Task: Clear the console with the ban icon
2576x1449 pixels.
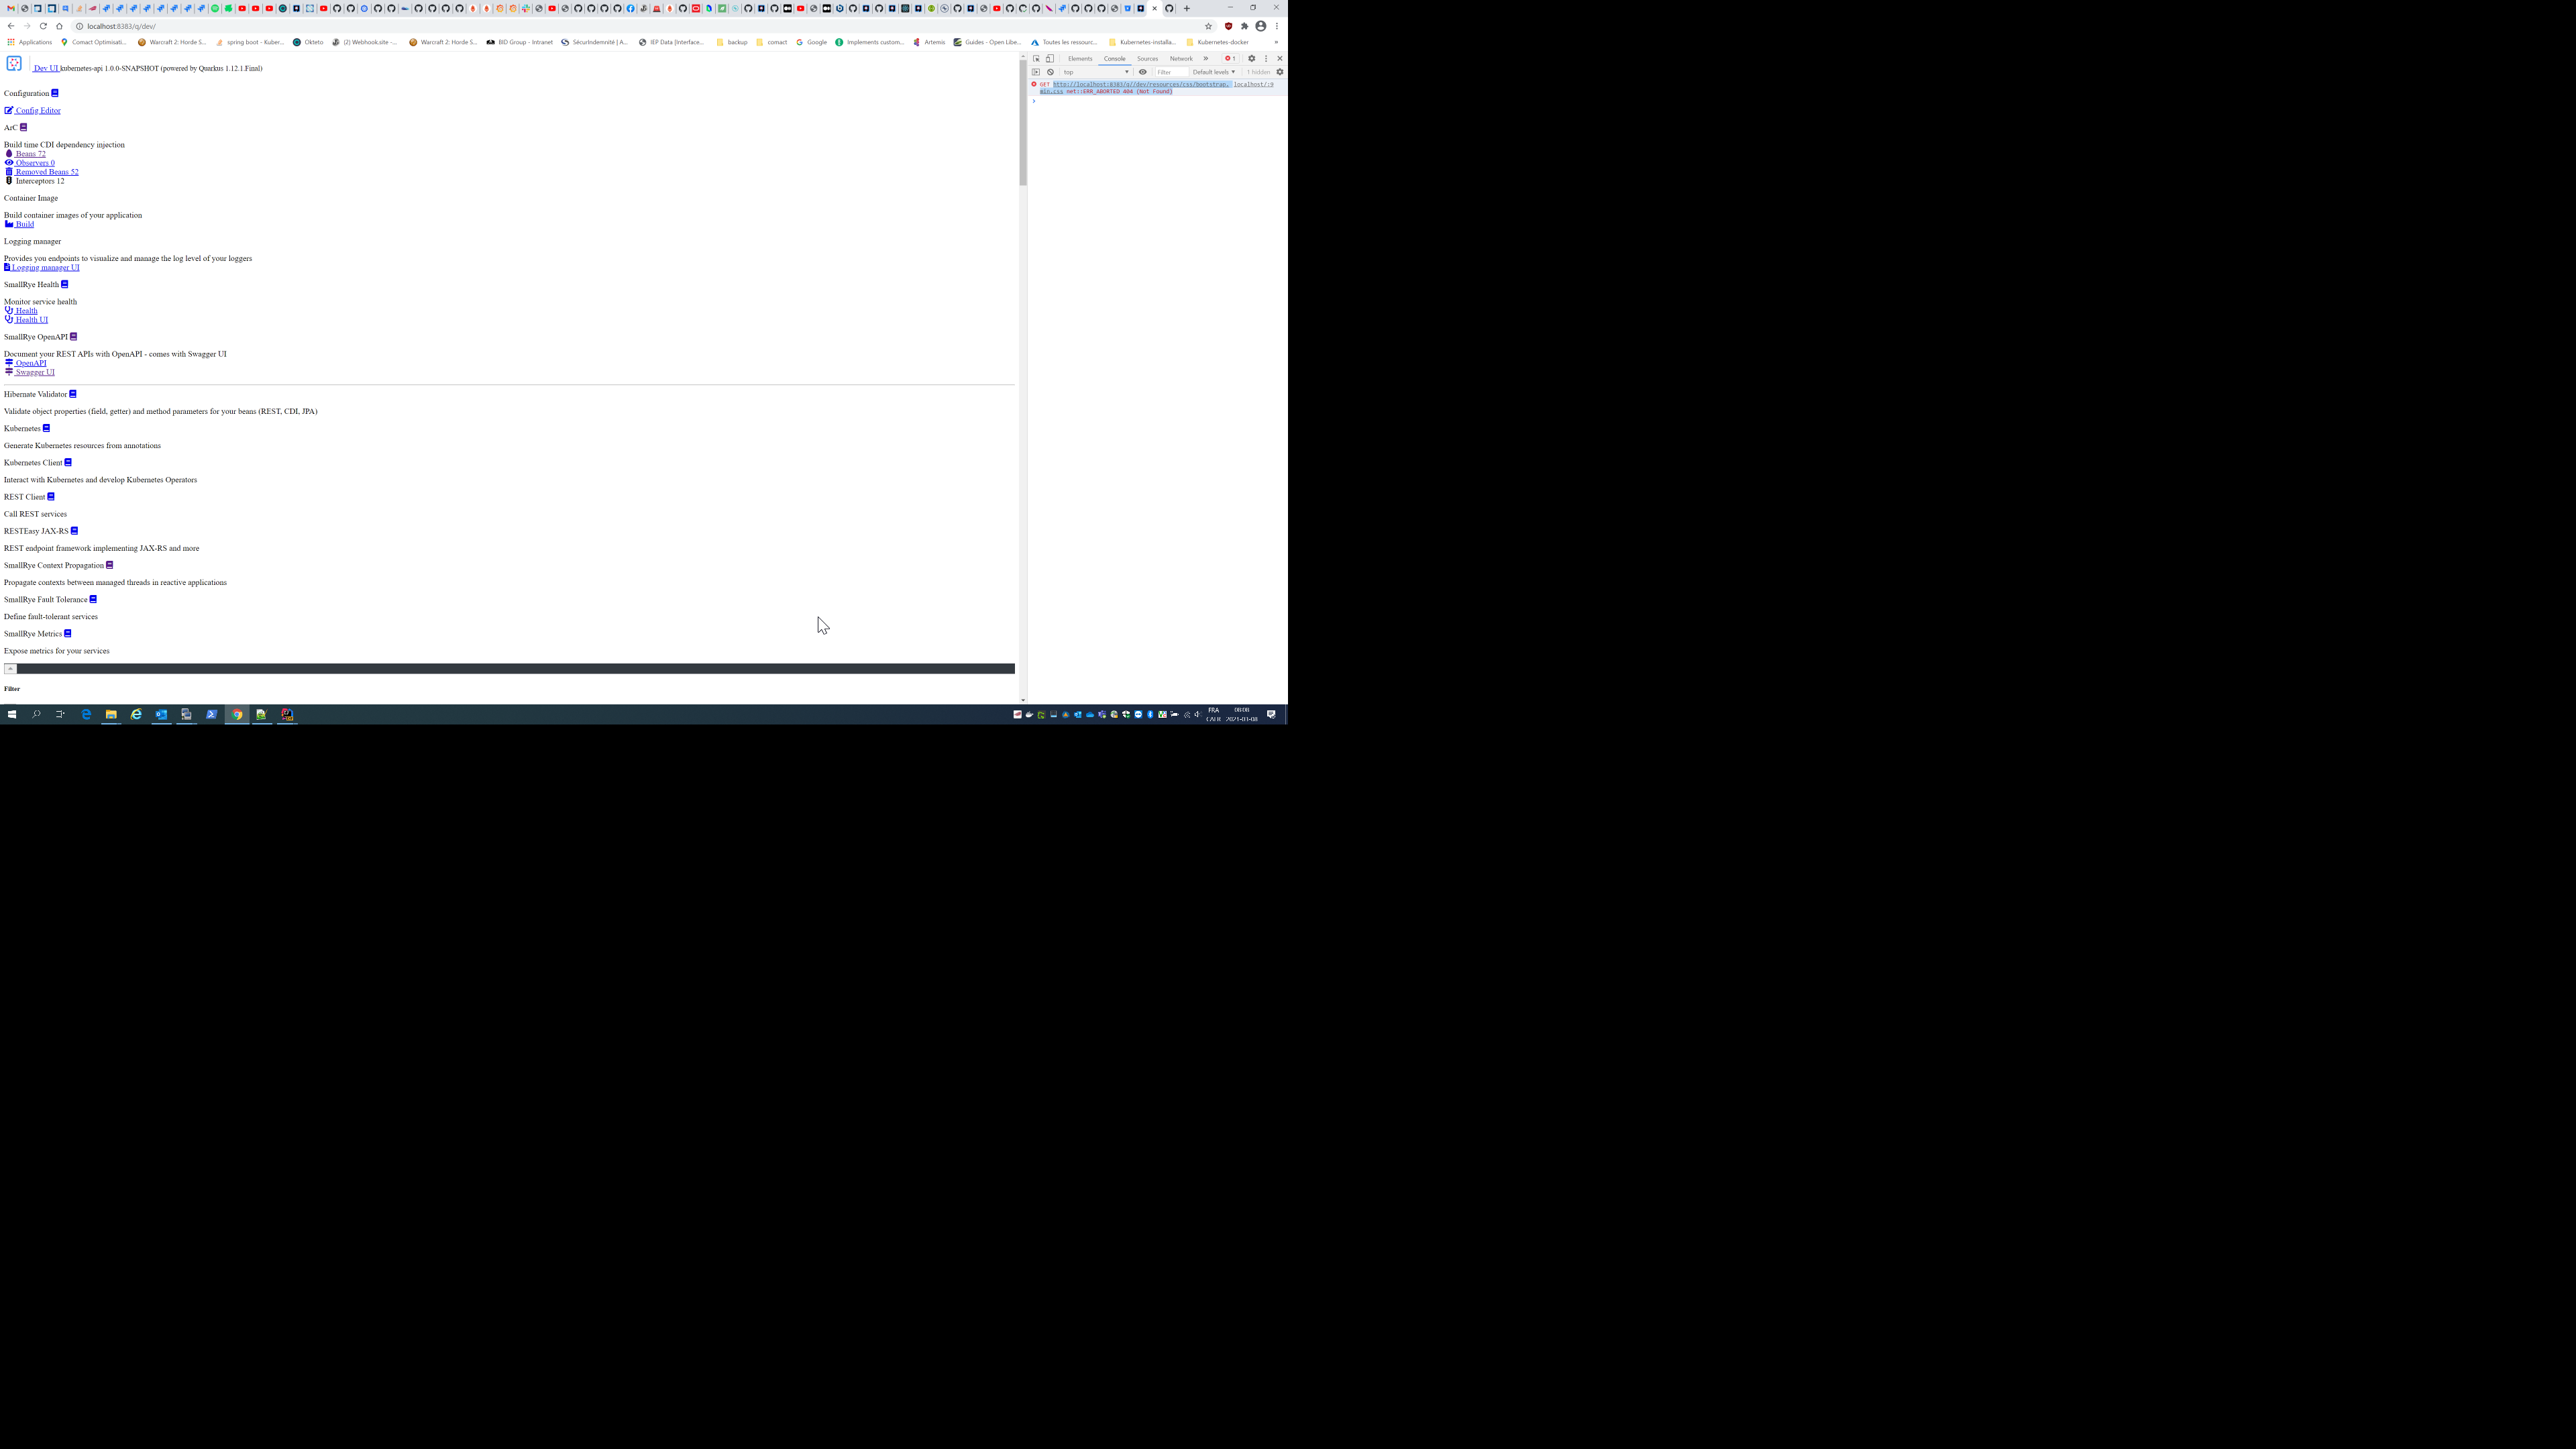Action: click(1050, 72)
